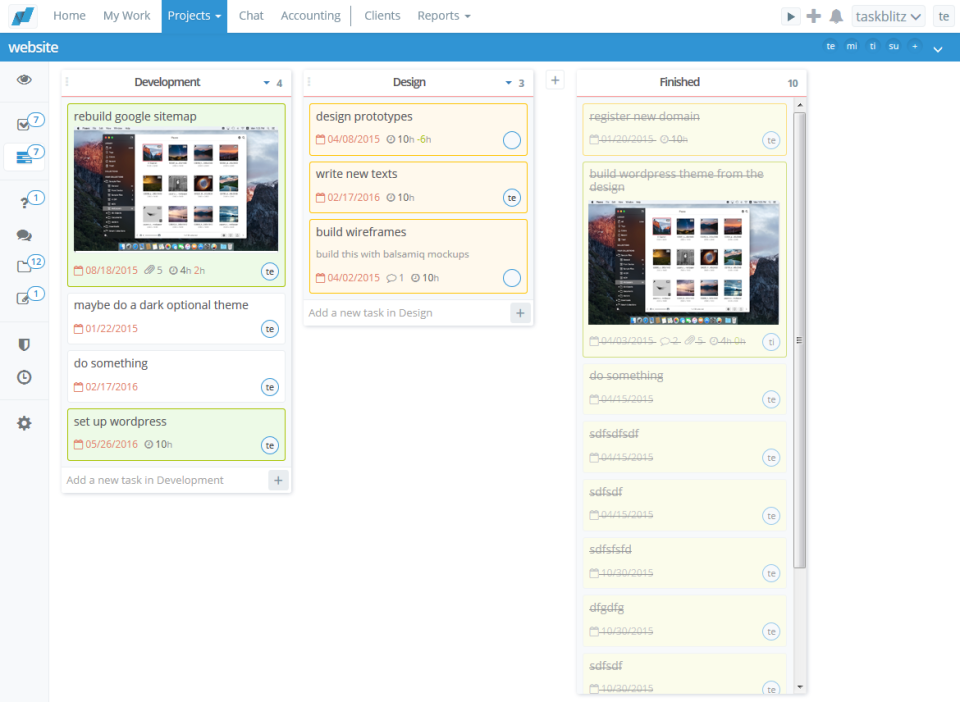Open the tasks checklist sidebar icon
Viewport: 960px width, 702px height.
pos(24,121)
